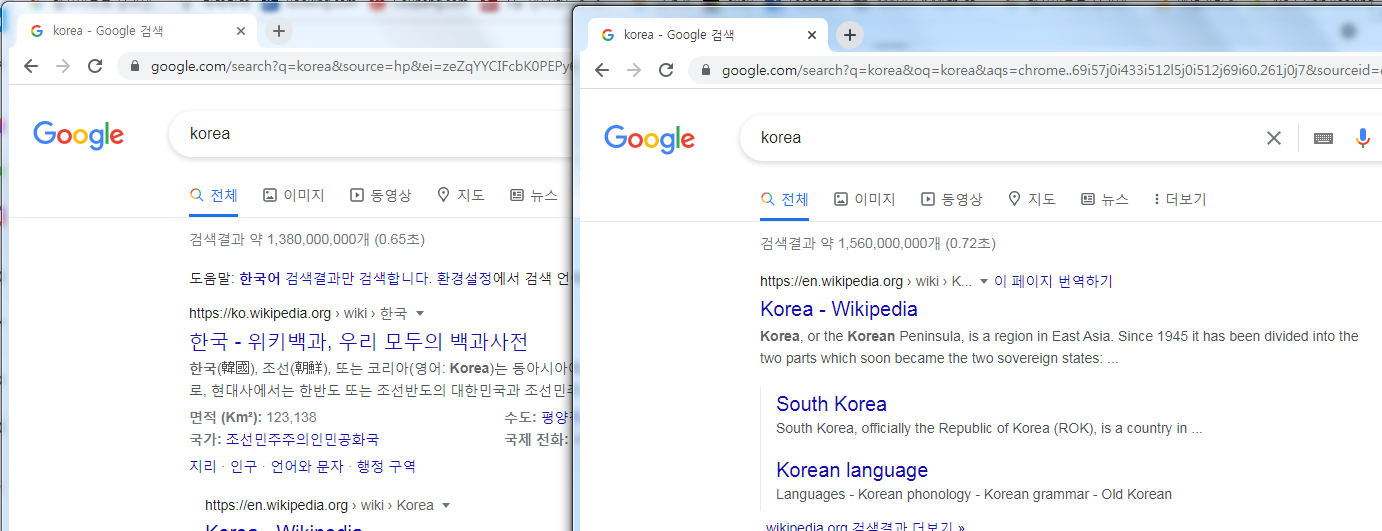Select the korea - Google 검색 tab in the right window
Screen dimensions: 1382x531
coord(706,35)
